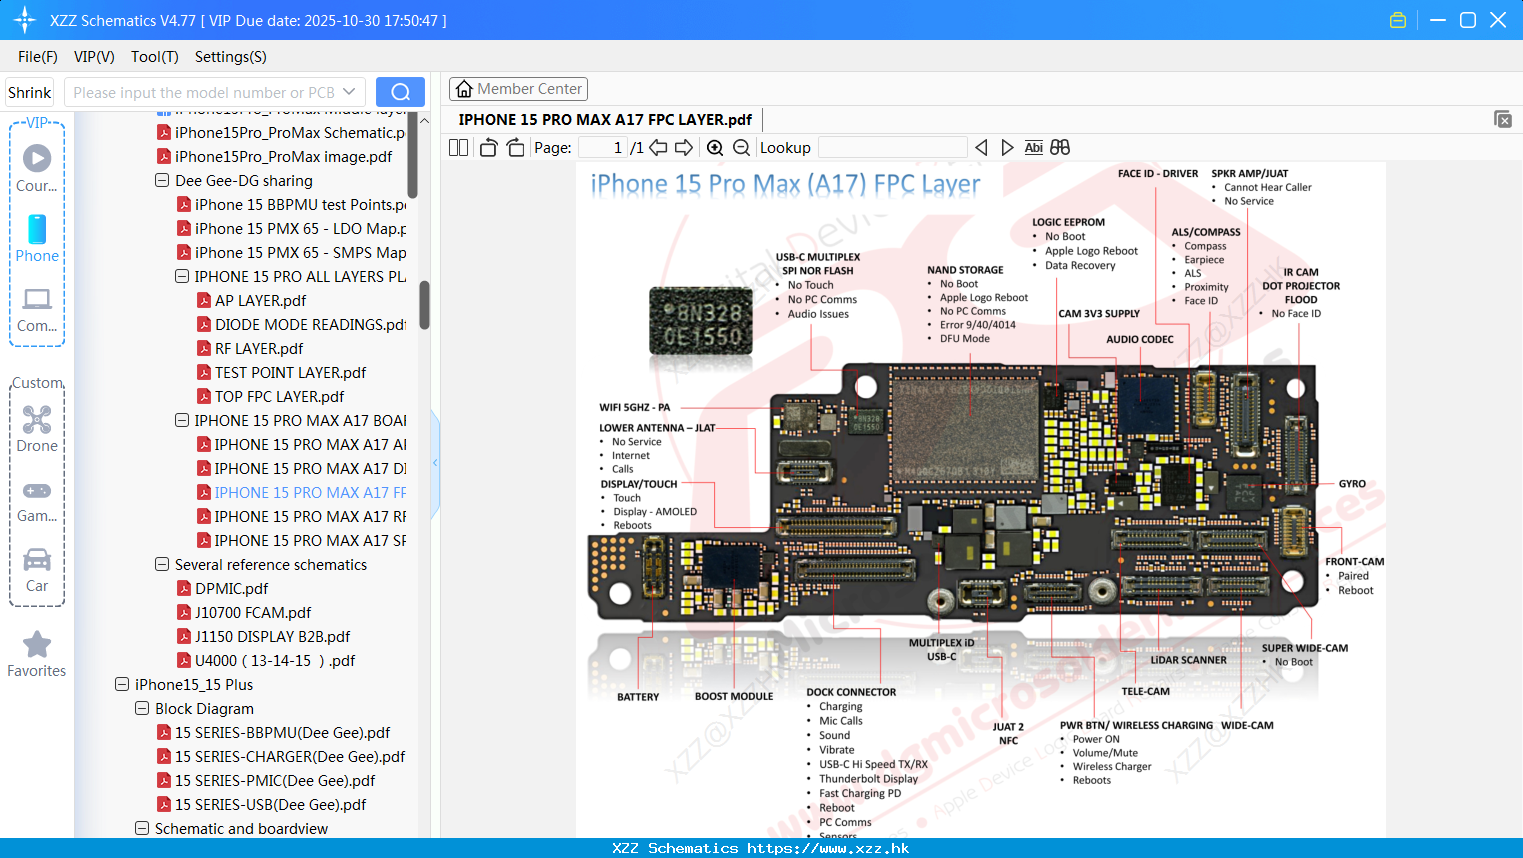Open Favorites in the sidebar

37,654
